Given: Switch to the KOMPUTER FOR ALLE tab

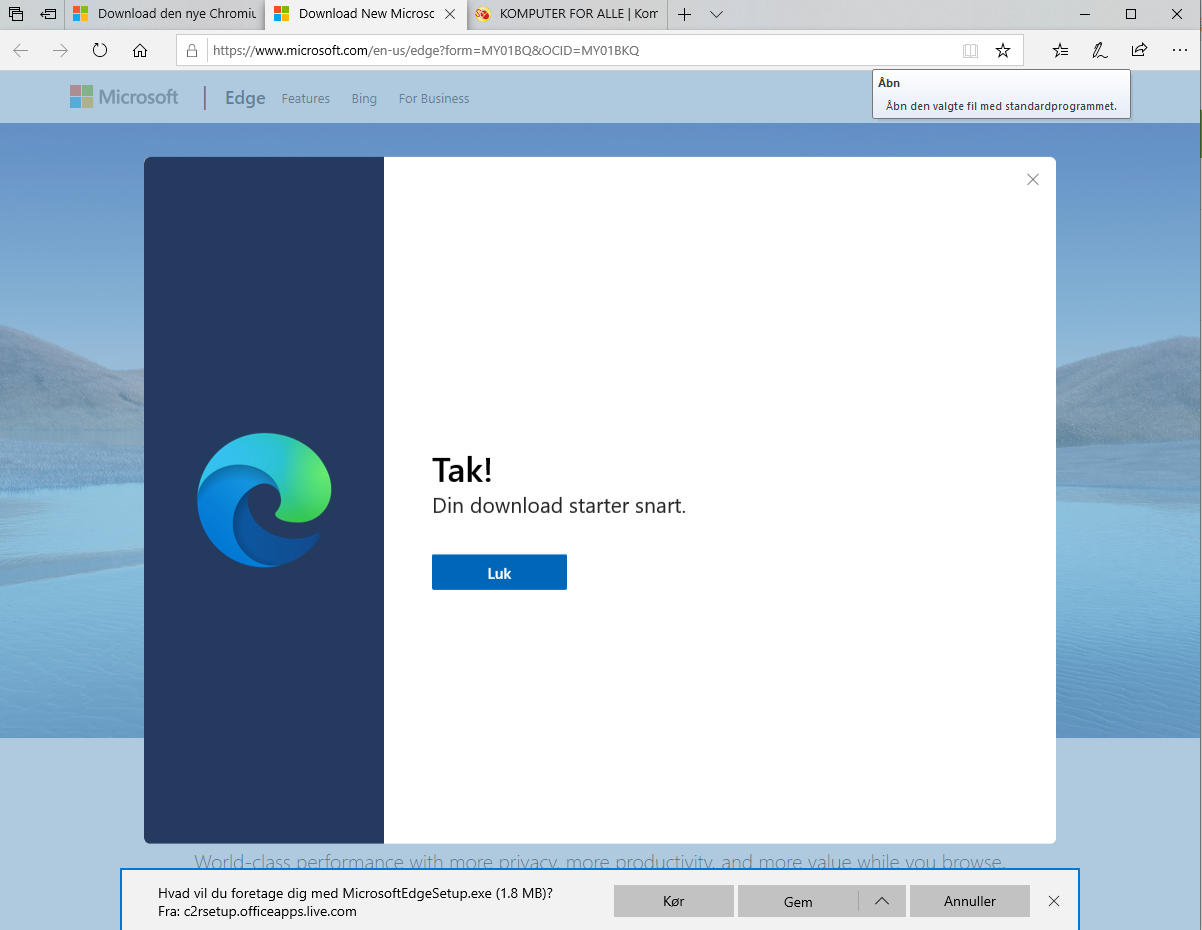Looking at the screenshot, I should pyautogui.click(x=565, y=14).
